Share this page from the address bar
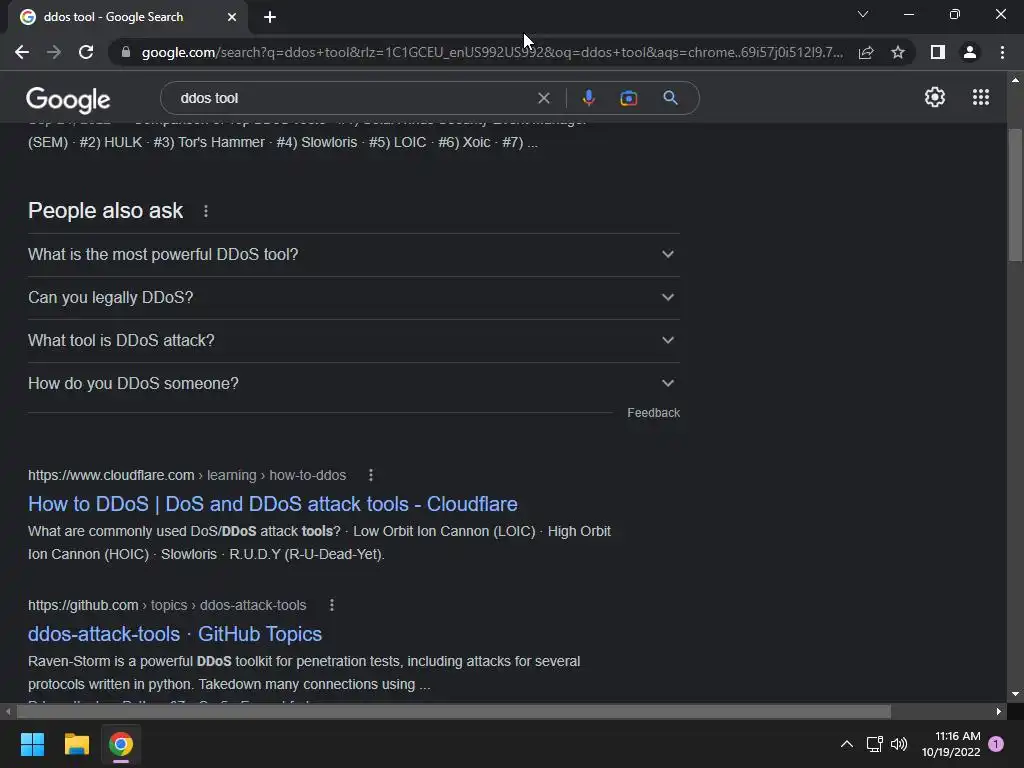1024x768 pixels. point(866,52)
